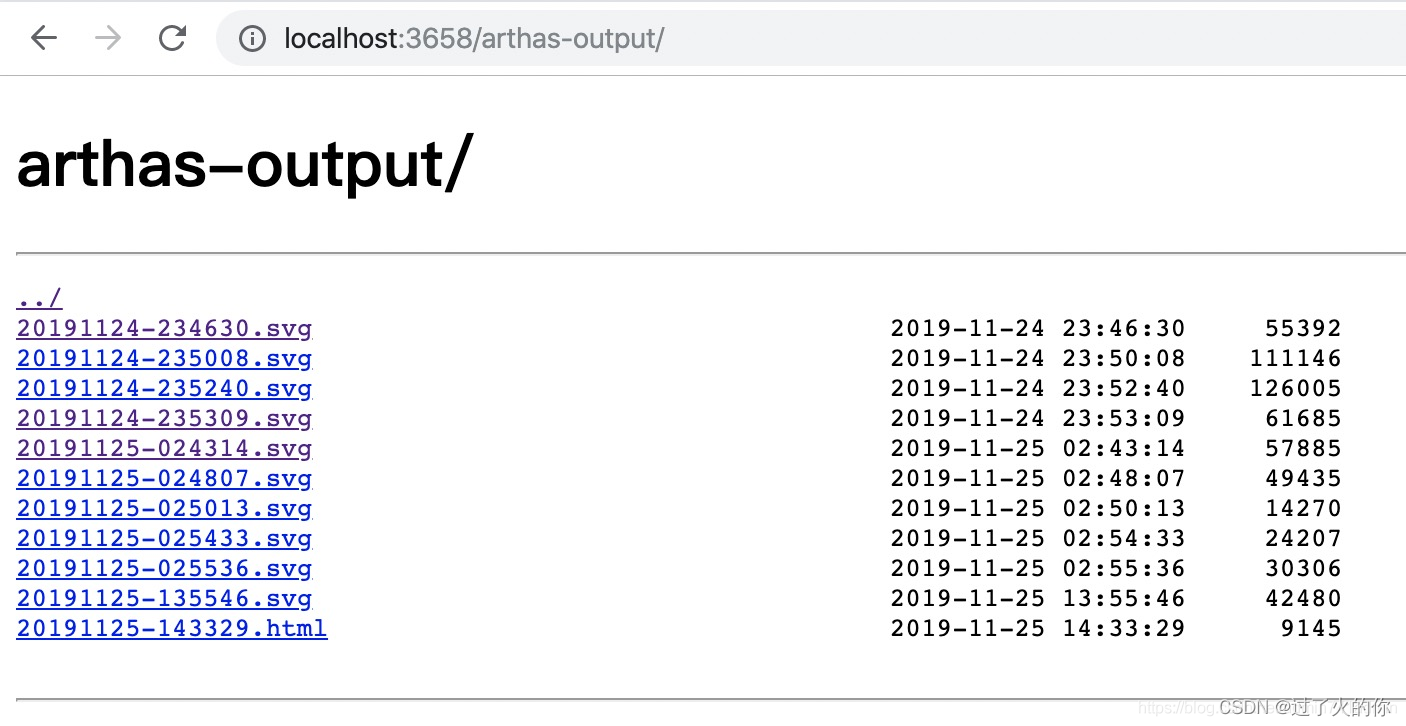Open 20191124-235240.svg file link
1406x726 pixels.
point(164,388)
